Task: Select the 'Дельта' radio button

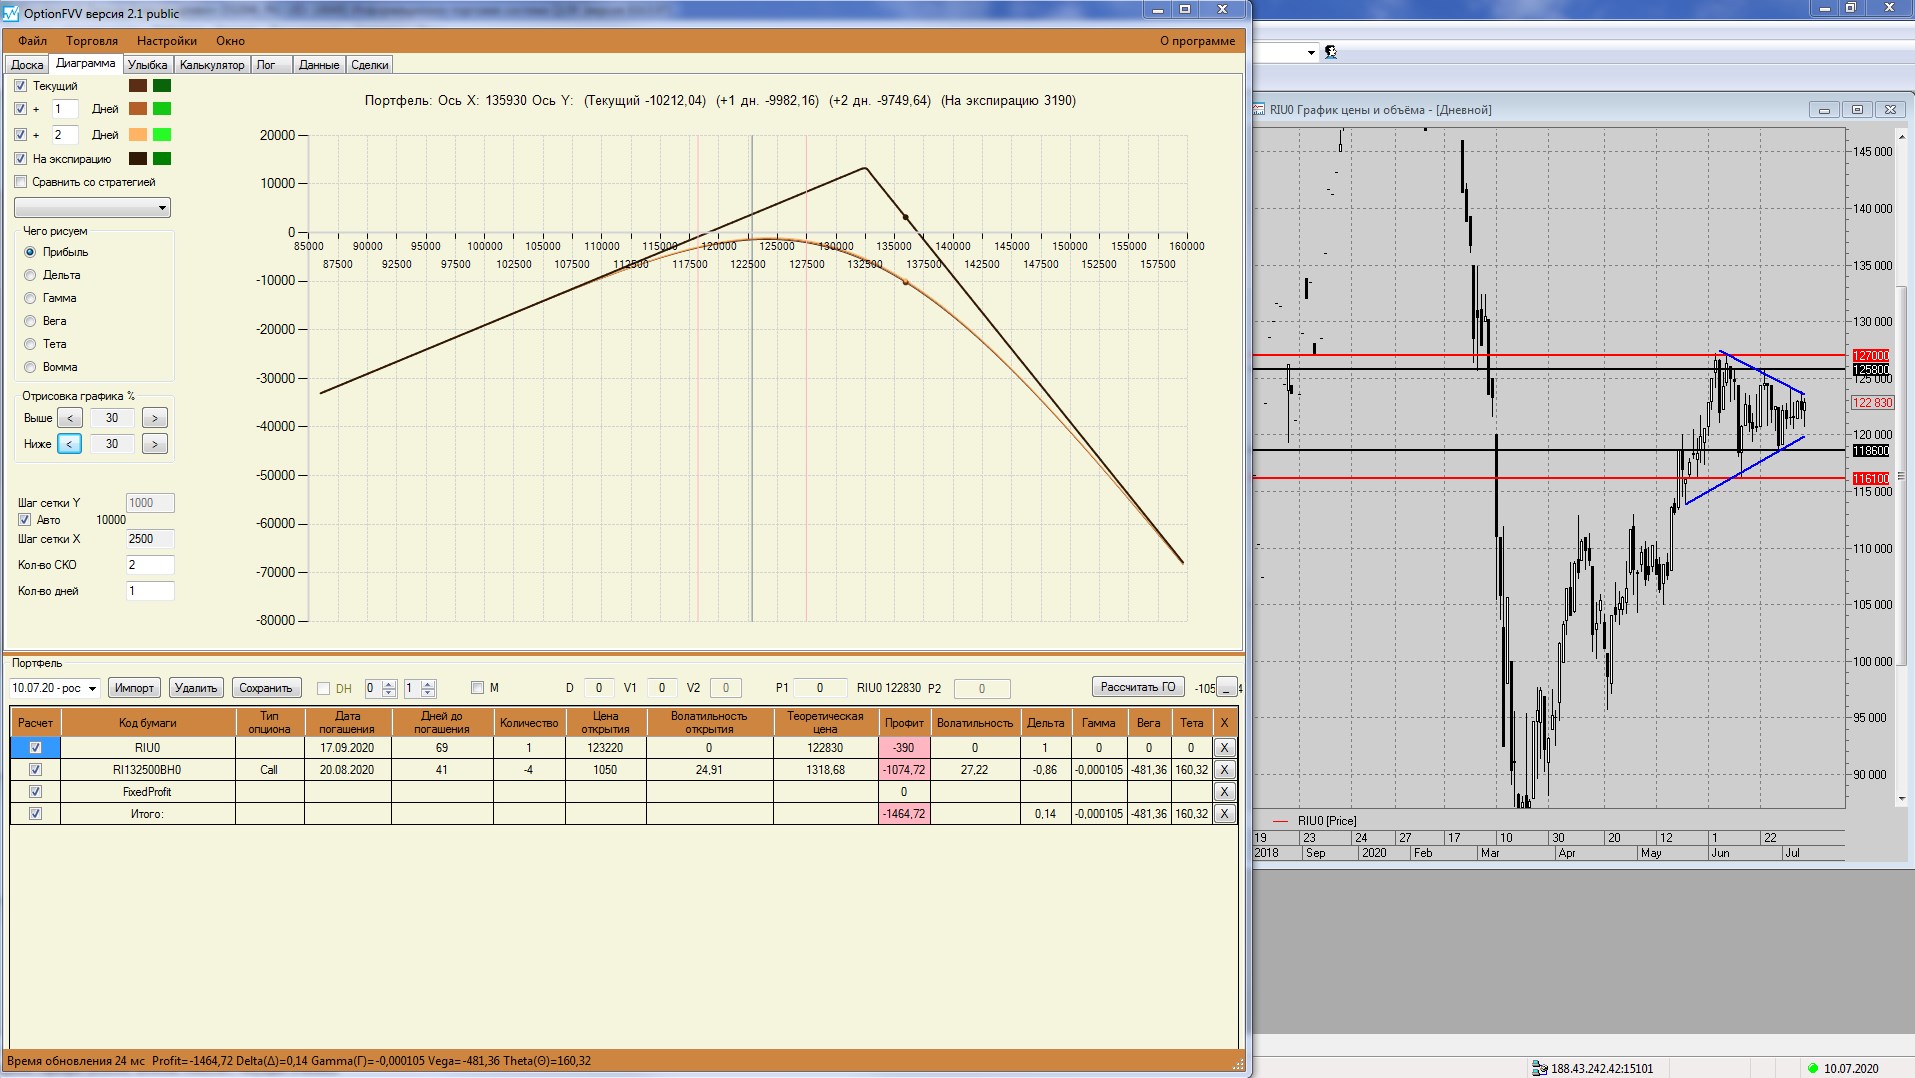Action: point(30,275)
